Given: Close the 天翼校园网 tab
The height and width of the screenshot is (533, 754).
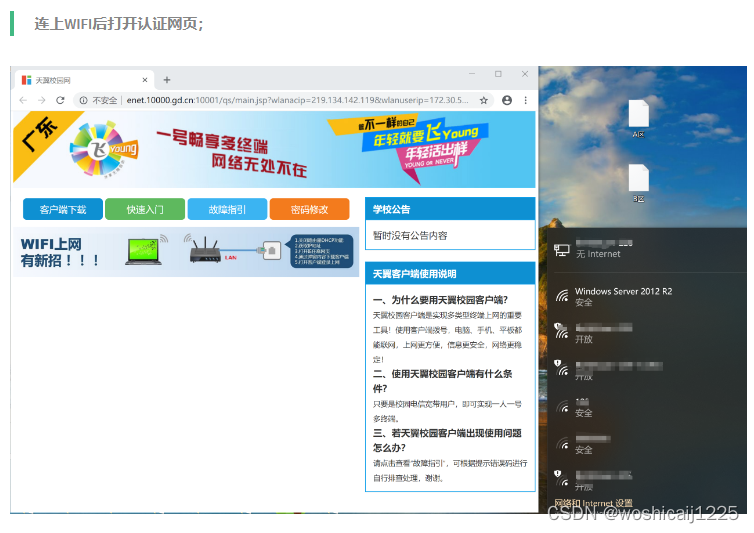Looking at the screenshot, I should click(145, 80).
